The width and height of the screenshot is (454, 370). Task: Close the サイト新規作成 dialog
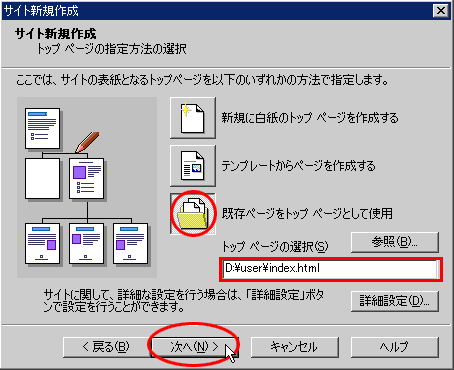tap(440, 11)
